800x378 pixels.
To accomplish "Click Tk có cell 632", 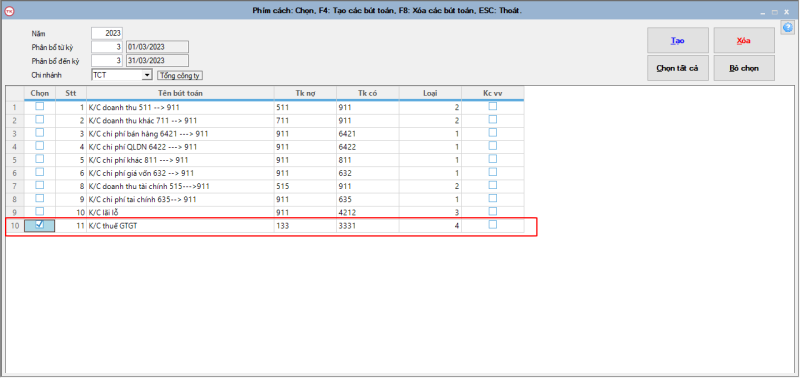I will point(368,173).
